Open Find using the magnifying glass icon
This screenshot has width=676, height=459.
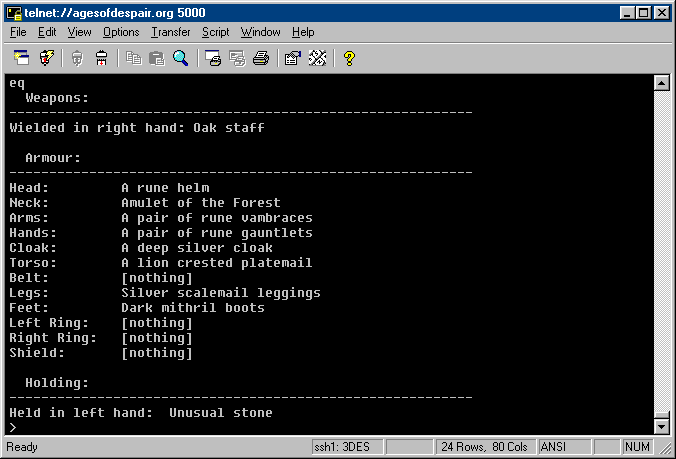pos(180,58)
